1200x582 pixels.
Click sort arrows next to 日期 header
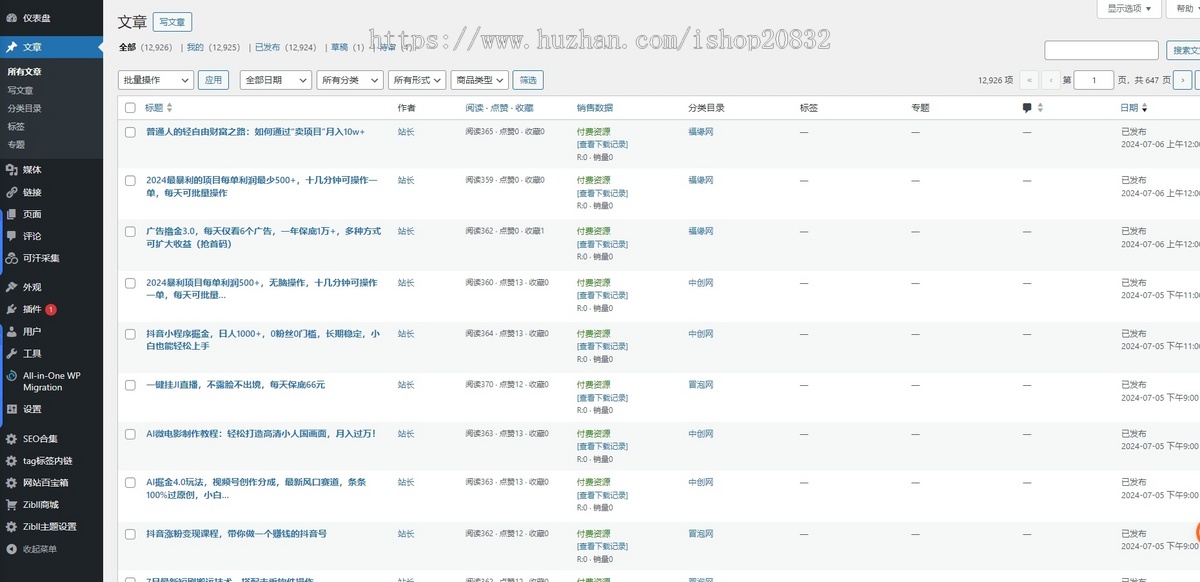(1145, 108)
